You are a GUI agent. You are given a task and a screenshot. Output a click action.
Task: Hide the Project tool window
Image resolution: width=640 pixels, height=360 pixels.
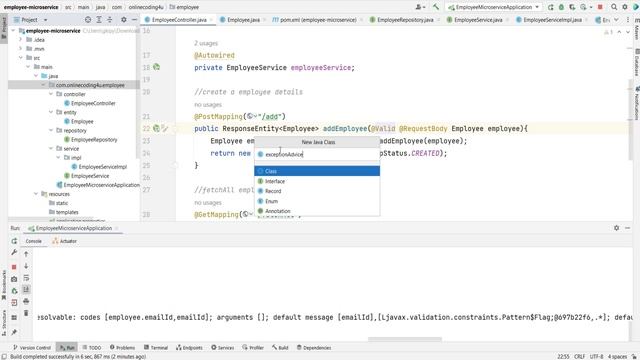point(134,20)
